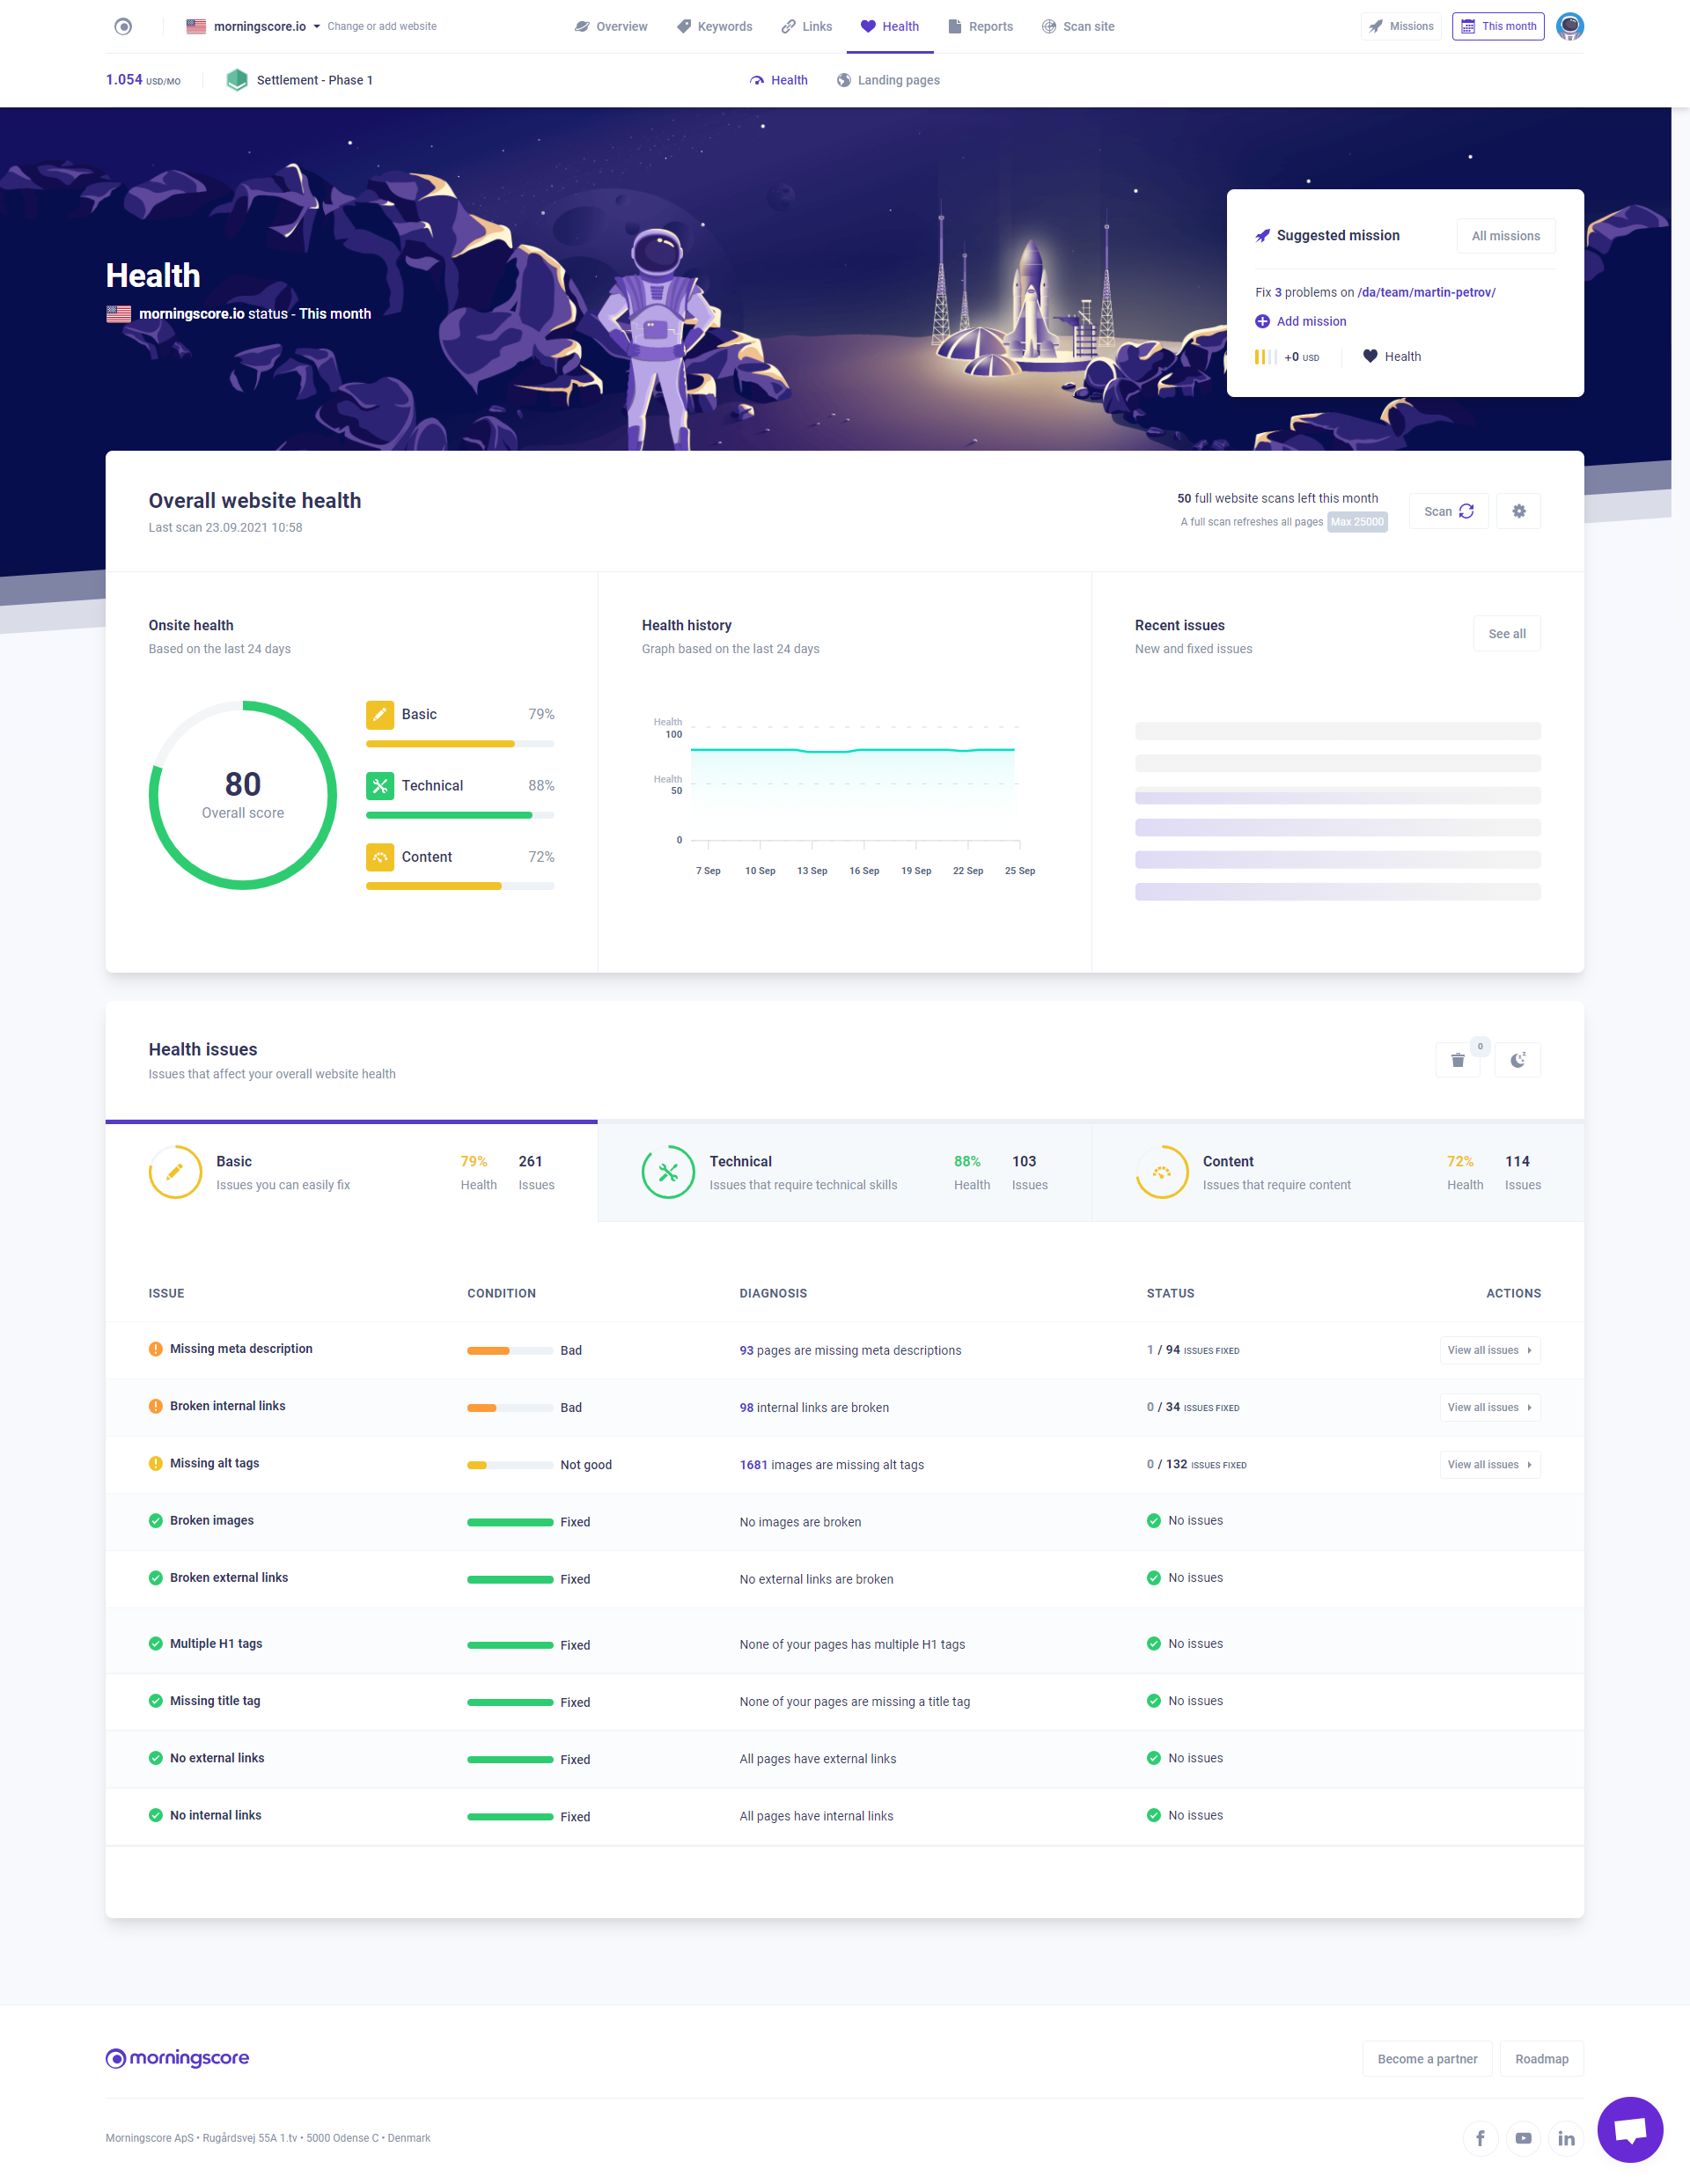Screen dimensions: 1690x2184
Task: Click the Technical wrench circle icon
Action: (x=667, y=1172)
